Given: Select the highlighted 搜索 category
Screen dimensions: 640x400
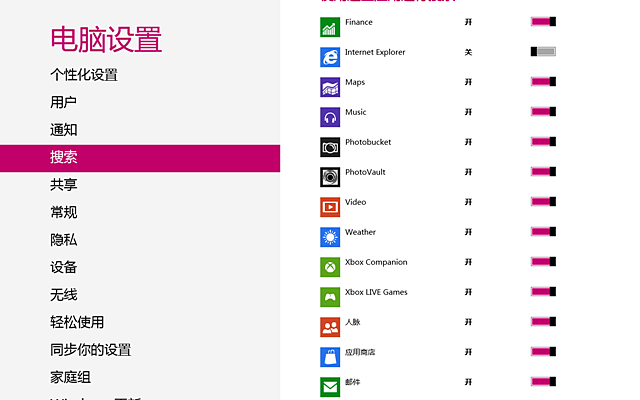Looking at the screenshot, I should click(140, 158).
